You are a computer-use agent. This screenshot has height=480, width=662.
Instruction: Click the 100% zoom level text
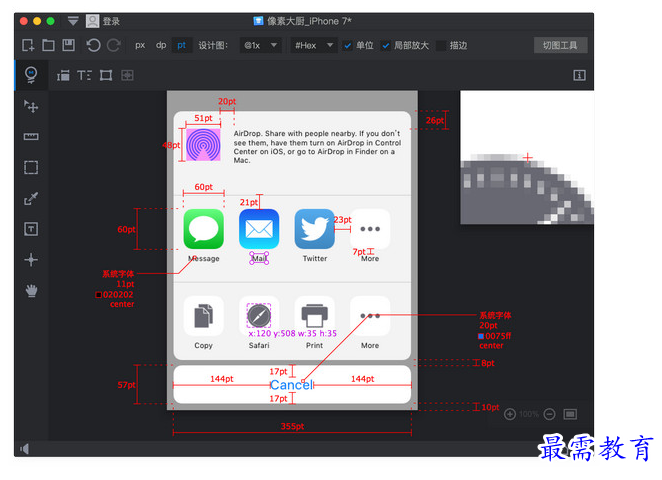tap(529, 414)
